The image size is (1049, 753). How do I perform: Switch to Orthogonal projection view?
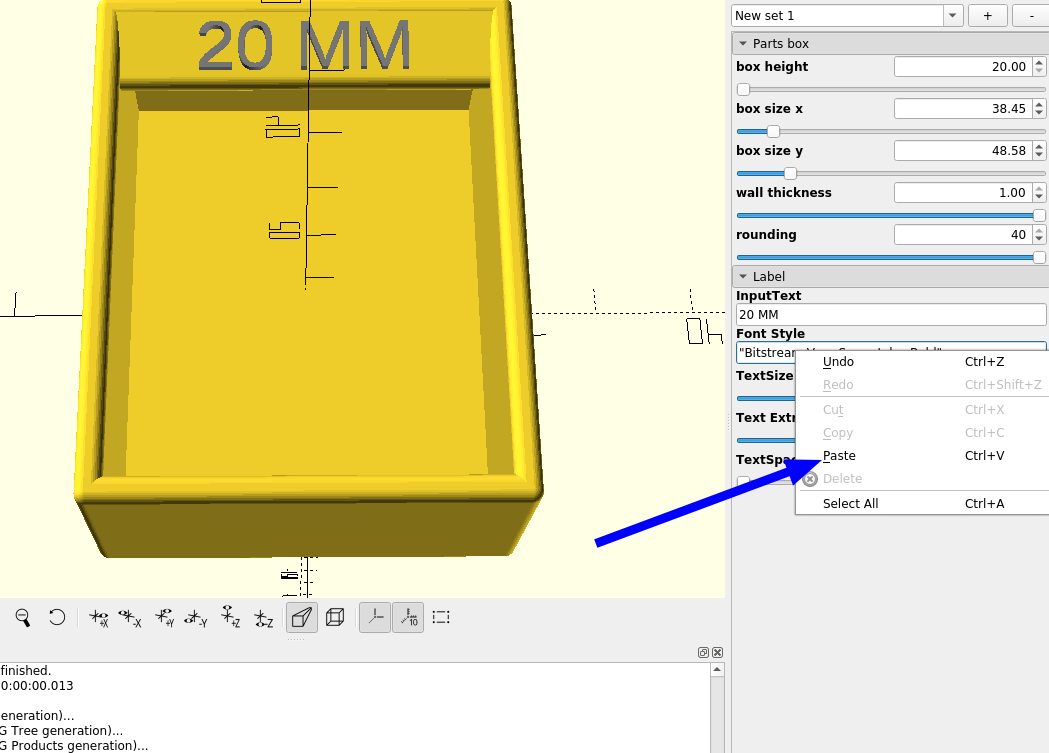tap(334, 617)
